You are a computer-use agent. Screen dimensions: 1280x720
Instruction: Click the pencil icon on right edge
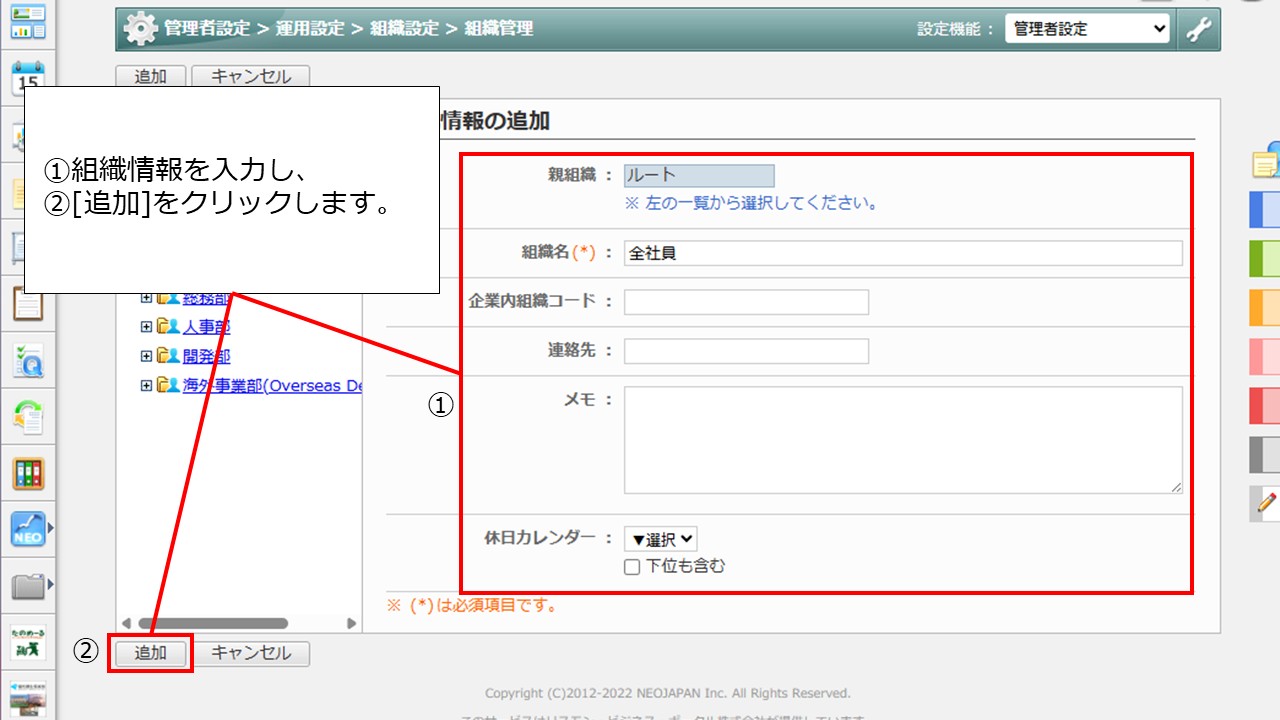click(1267, 502)
